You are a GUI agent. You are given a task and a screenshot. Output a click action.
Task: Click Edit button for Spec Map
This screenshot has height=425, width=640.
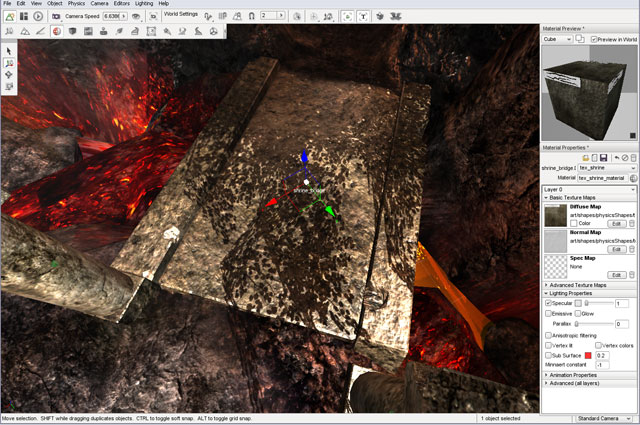(616, 275)
